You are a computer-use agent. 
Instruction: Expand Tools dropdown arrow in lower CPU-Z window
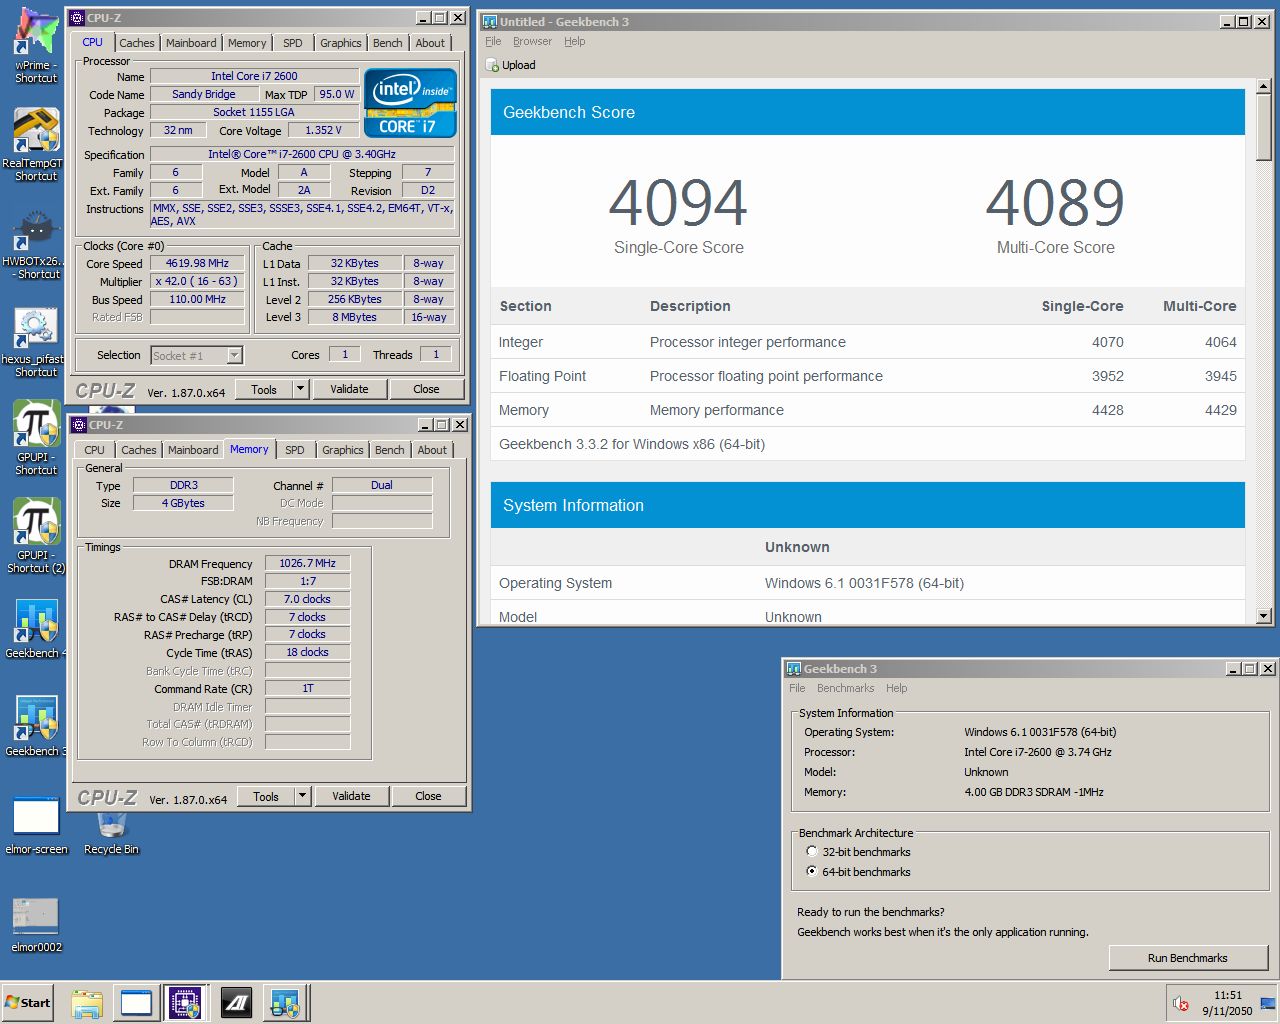303,796
